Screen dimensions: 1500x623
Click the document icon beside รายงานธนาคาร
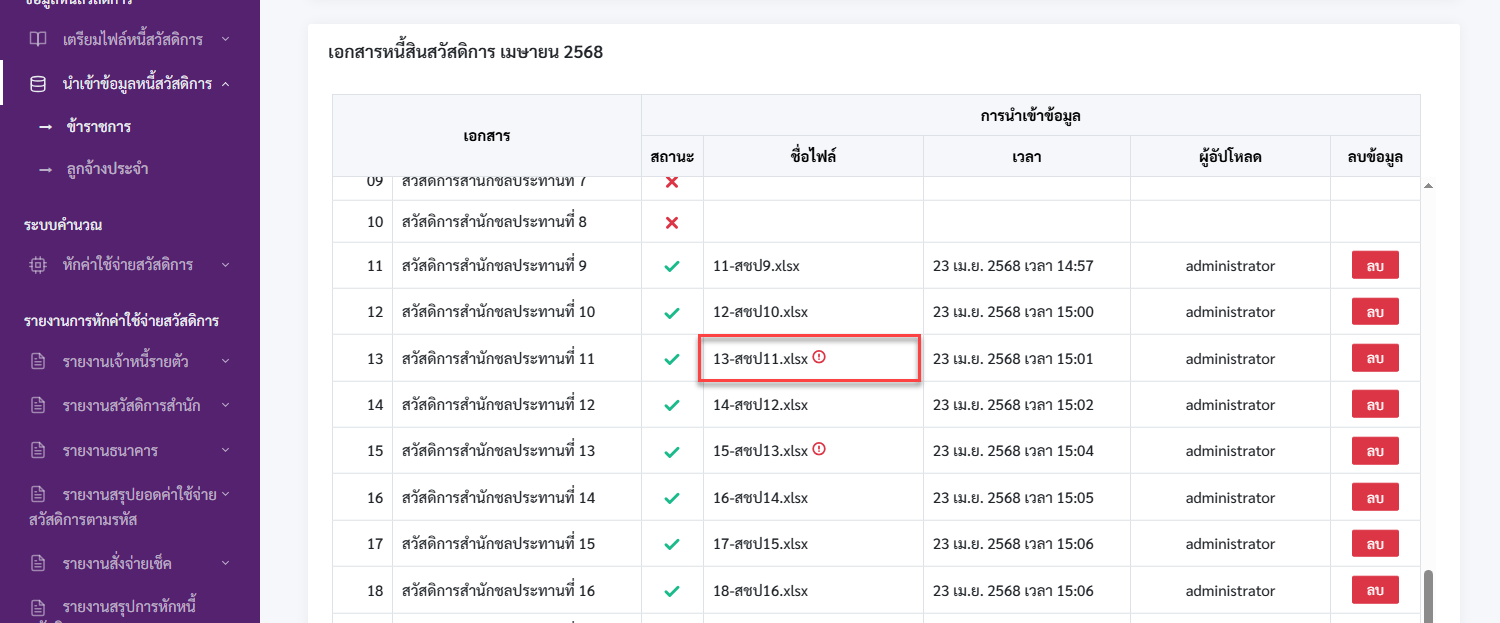(38, 451)
